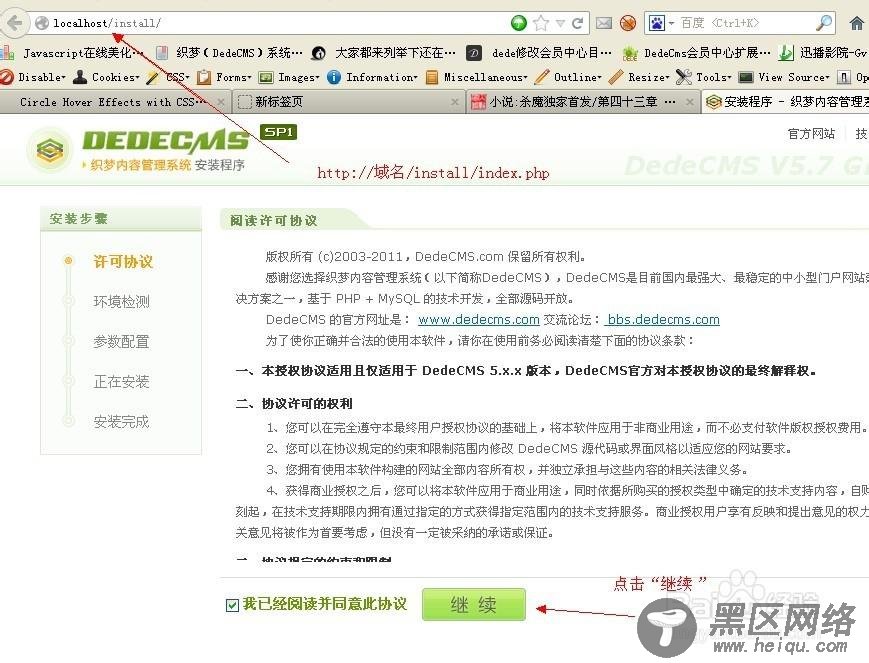Image resolution: width=869 pixels, height=663 pixels.
Task: Open the View Source developer toolbar menu
Action: (x=784, y=77)
